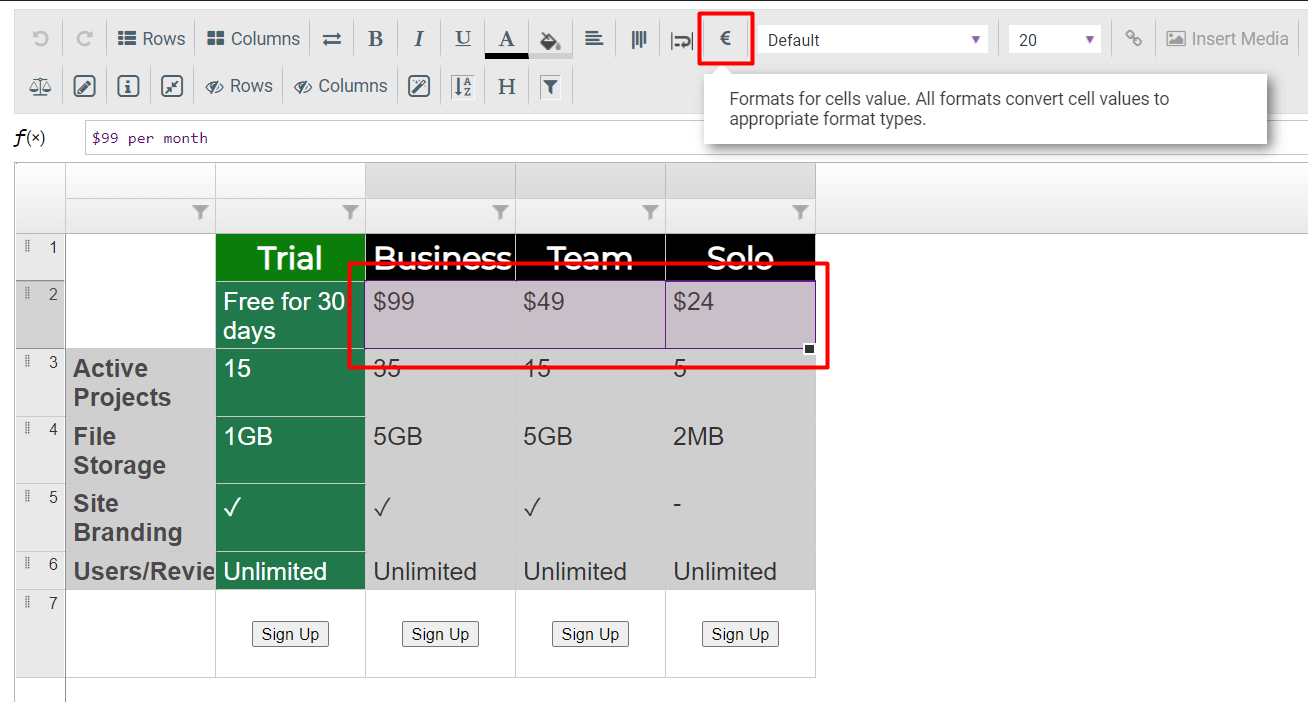Open the Default style dropdown
1308x702 pixels.
tap(872, 38)
